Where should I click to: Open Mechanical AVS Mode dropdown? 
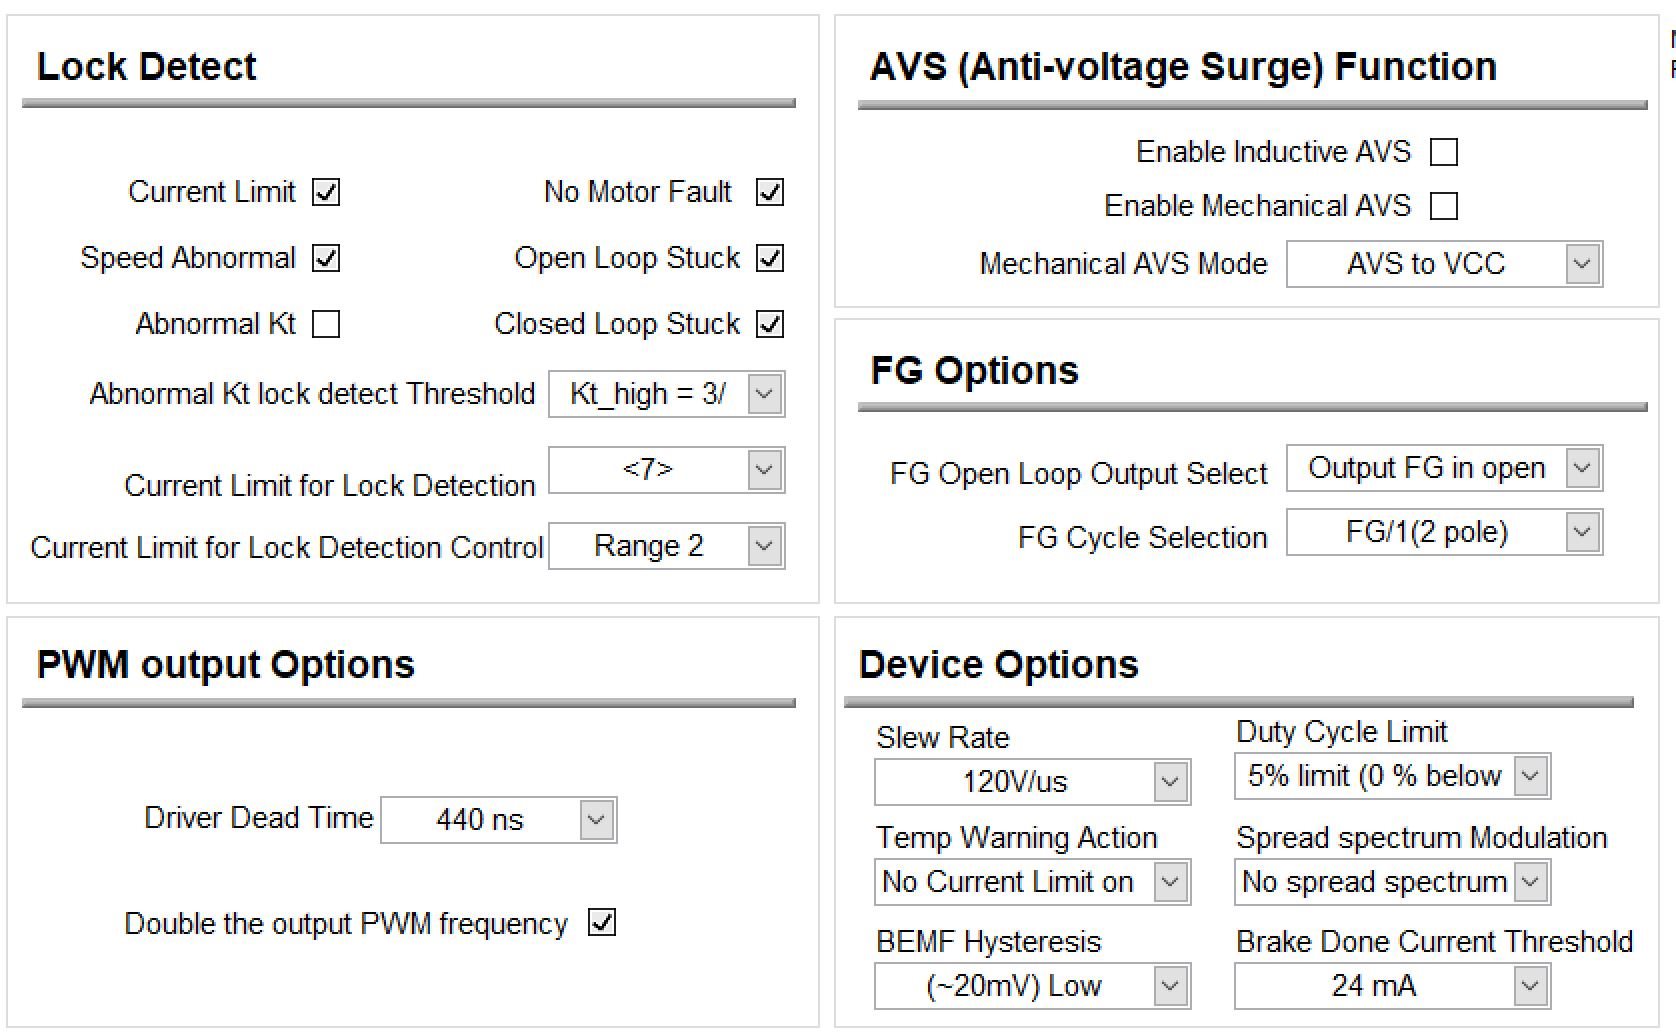click(1445, 264)
